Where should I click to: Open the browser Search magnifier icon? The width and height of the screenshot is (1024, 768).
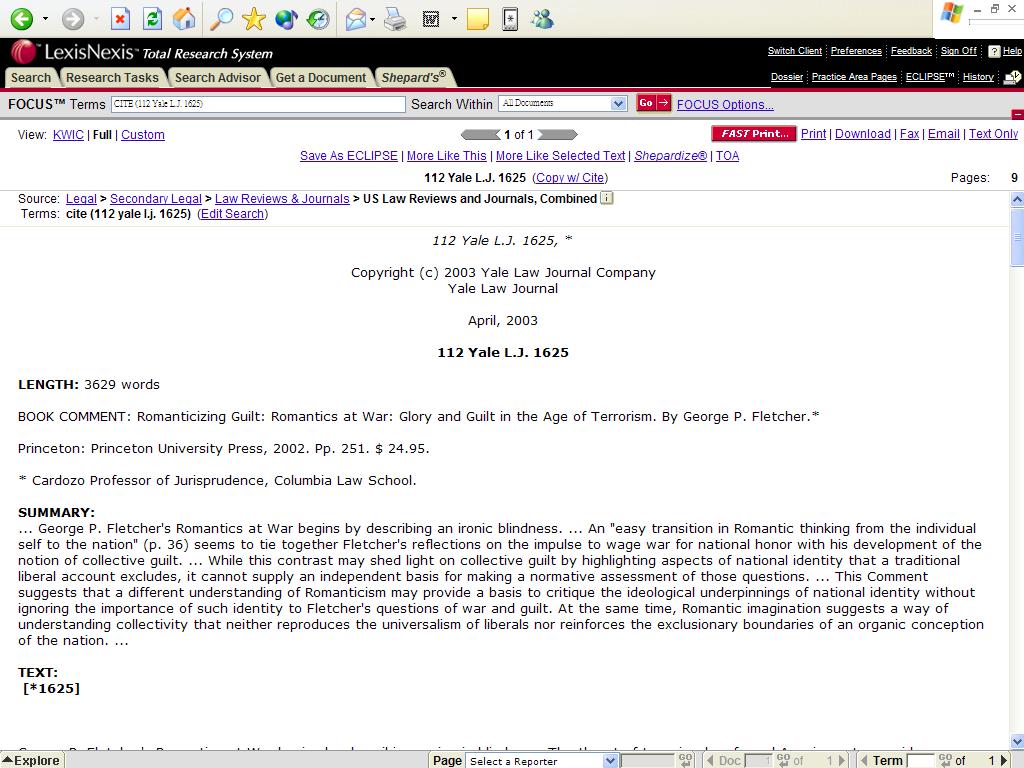tap(221, 19)
